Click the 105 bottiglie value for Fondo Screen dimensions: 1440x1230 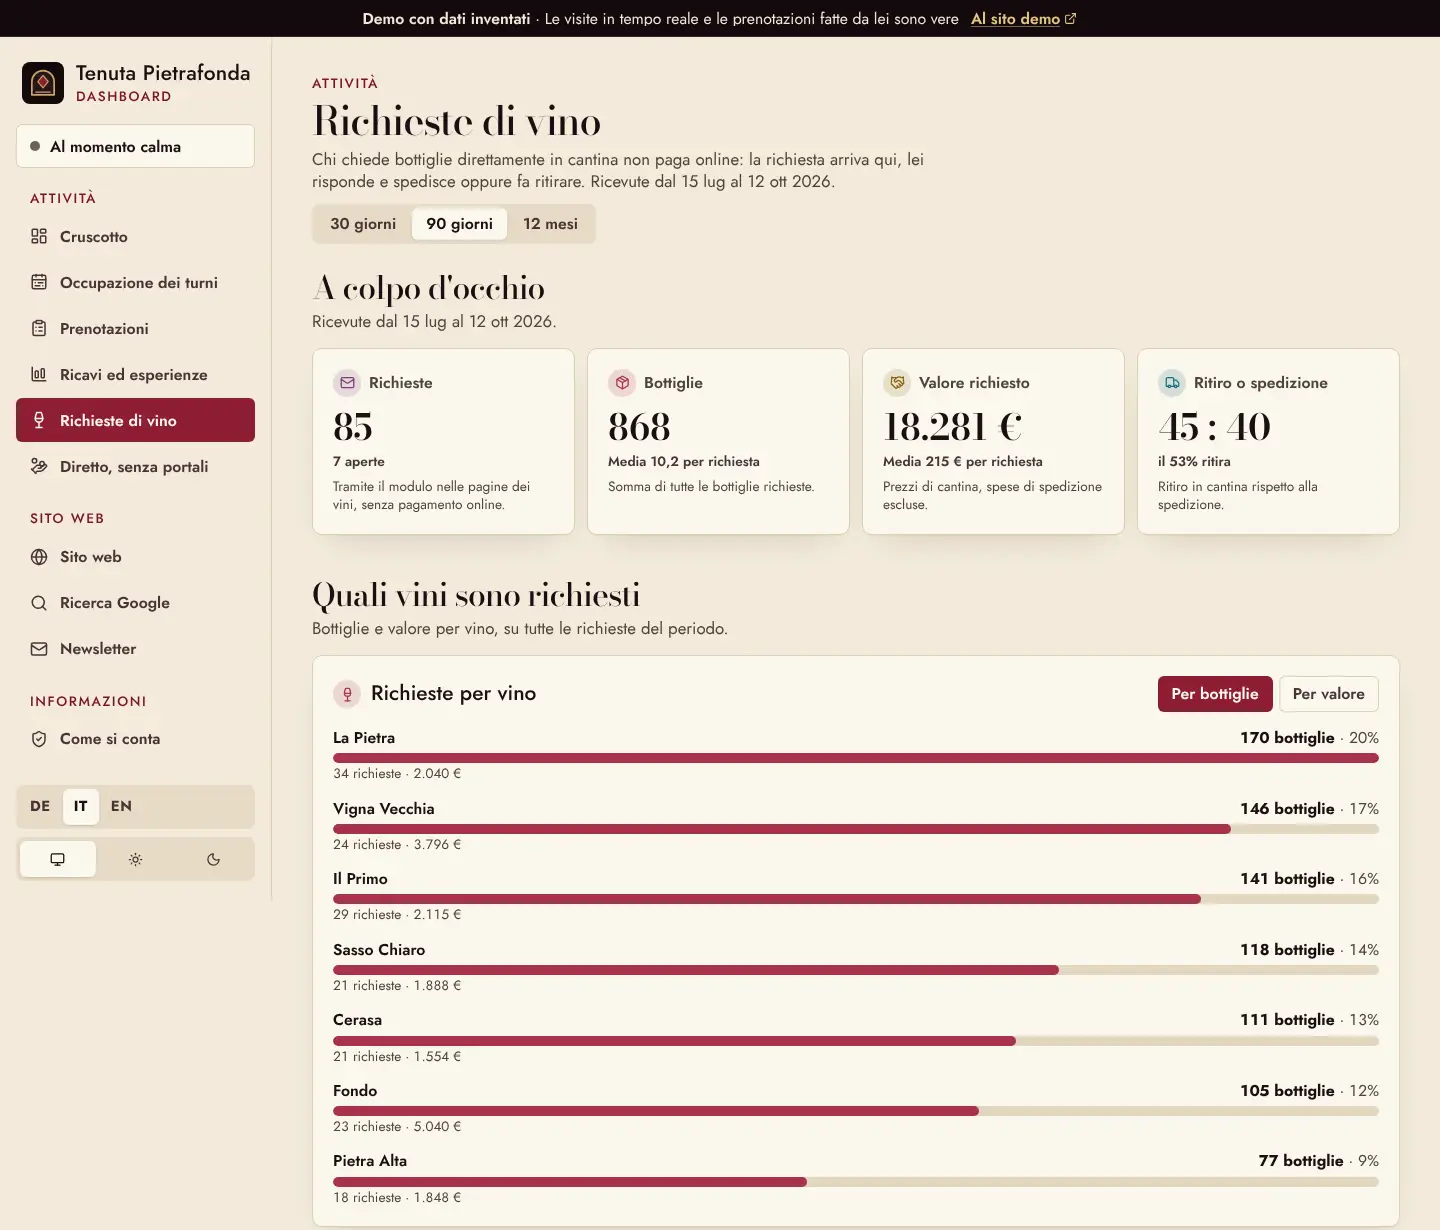(x=1287, y=1091)
